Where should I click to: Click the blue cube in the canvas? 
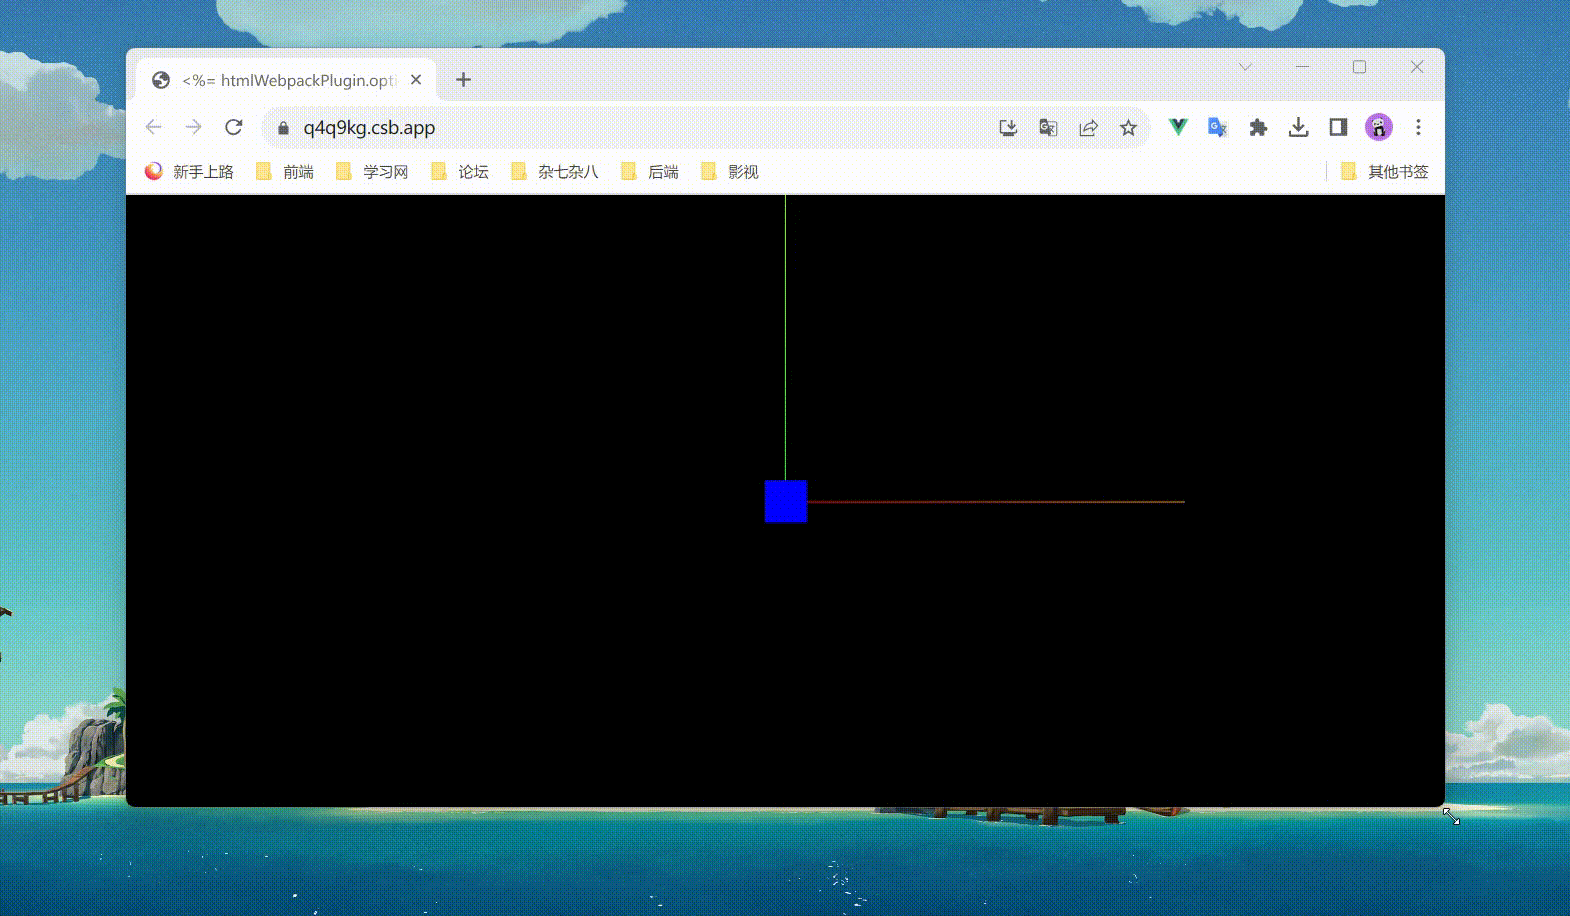click(786, 501)
